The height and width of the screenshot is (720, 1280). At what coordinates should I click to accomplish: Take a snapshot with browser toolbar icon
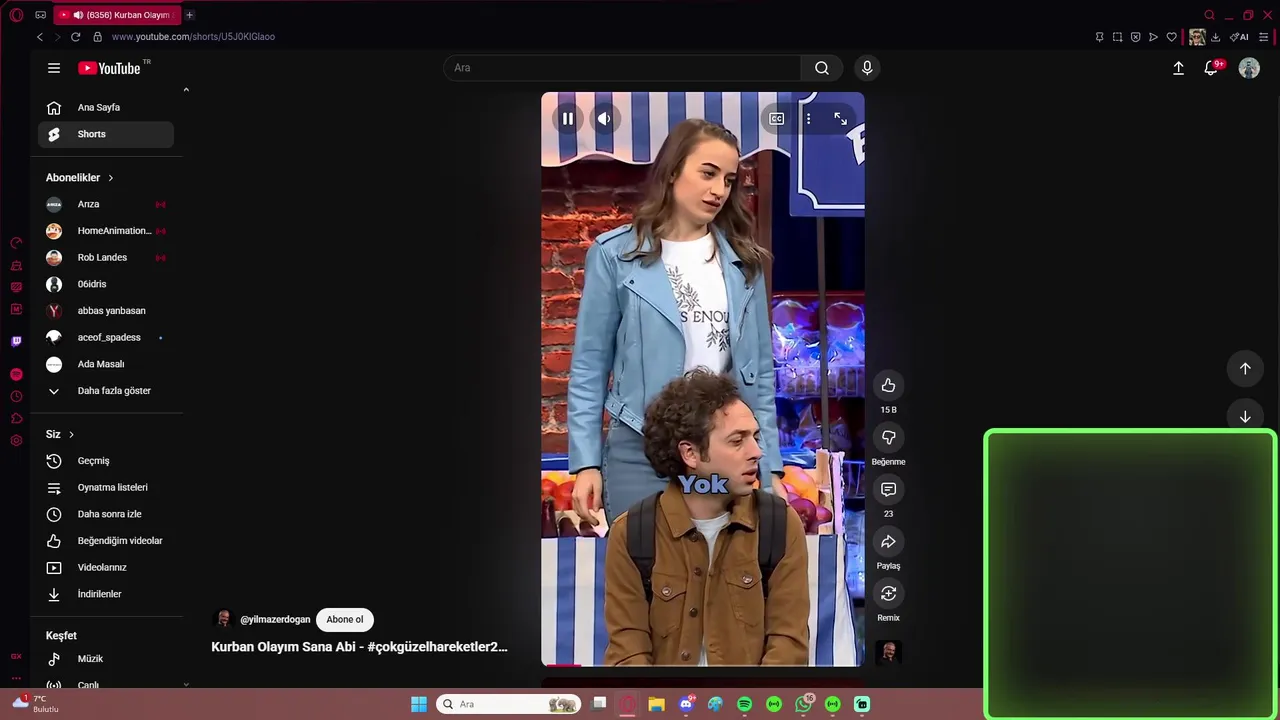click(x=1117, y=37)
